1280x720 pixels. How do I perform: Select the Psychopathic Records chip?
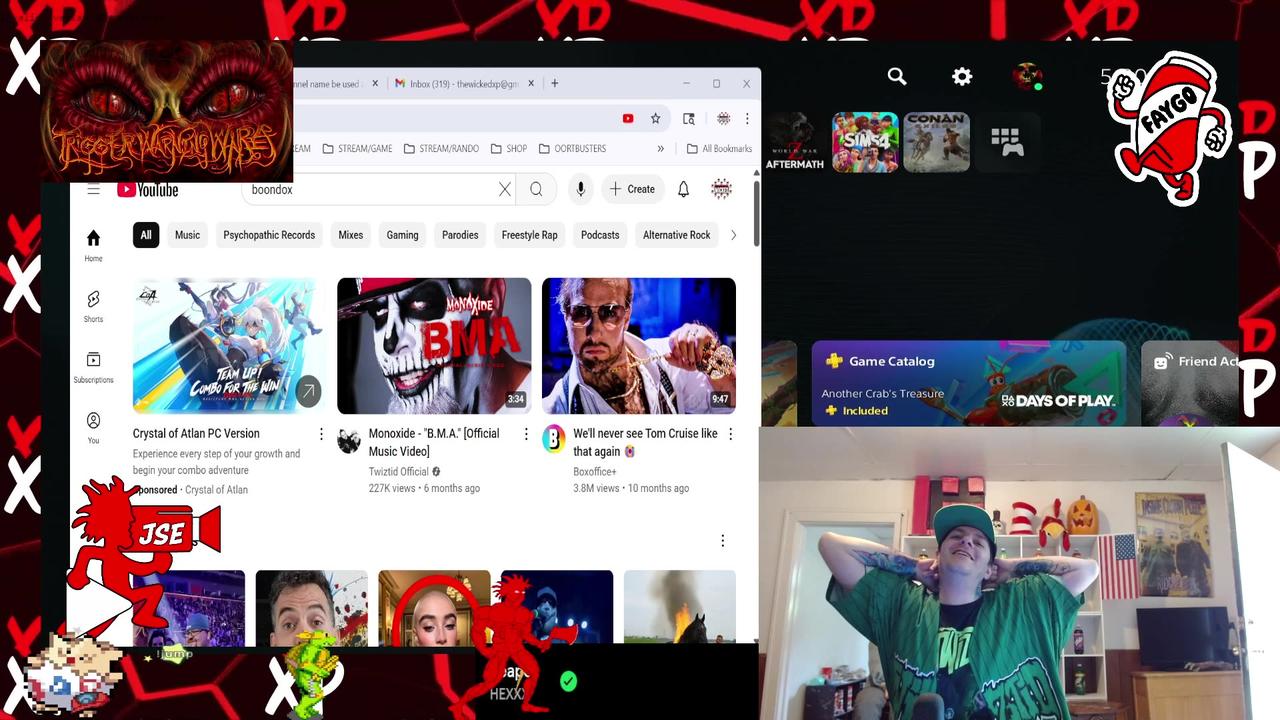click(x=269, y=235)
